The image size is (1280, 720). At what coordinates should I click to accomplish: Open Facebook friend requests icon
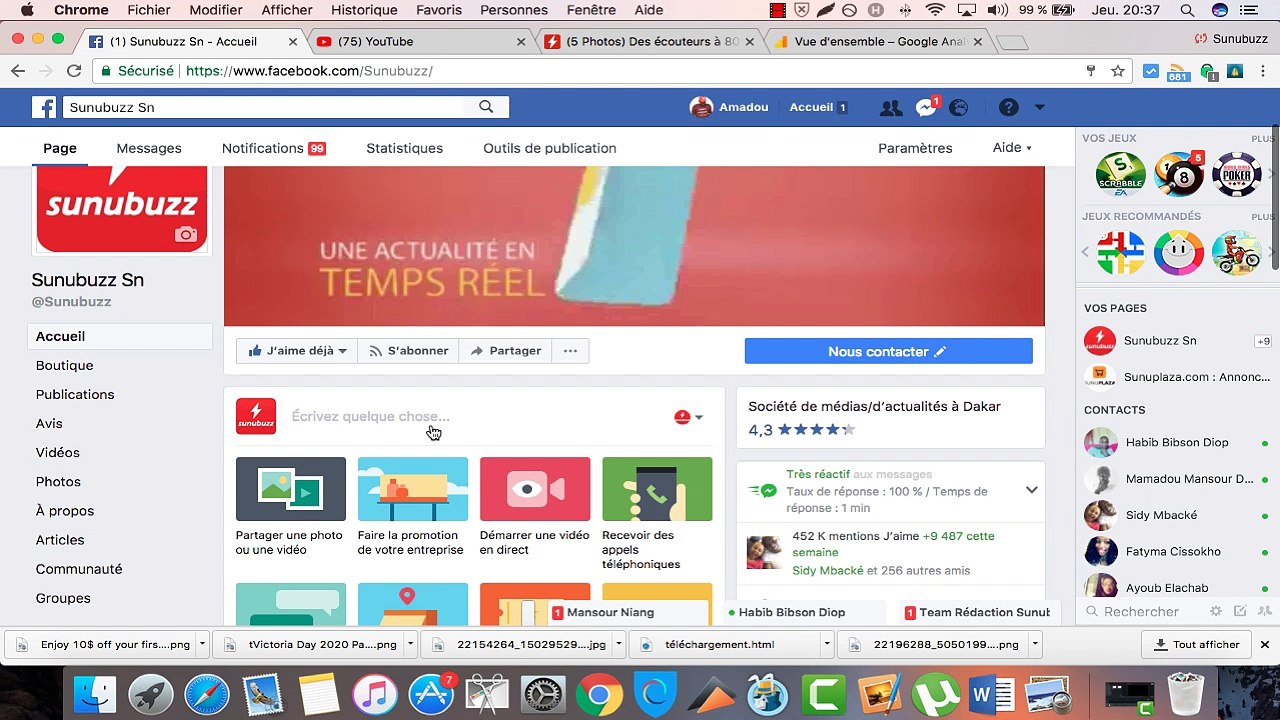pyautogui.click(x=890, y=108)
